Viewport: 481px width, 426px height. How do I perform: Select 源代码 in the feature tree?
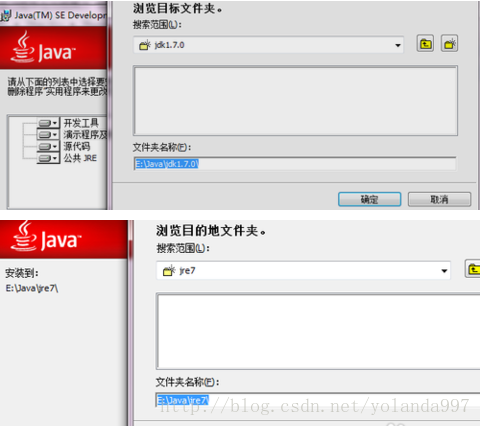77,146
